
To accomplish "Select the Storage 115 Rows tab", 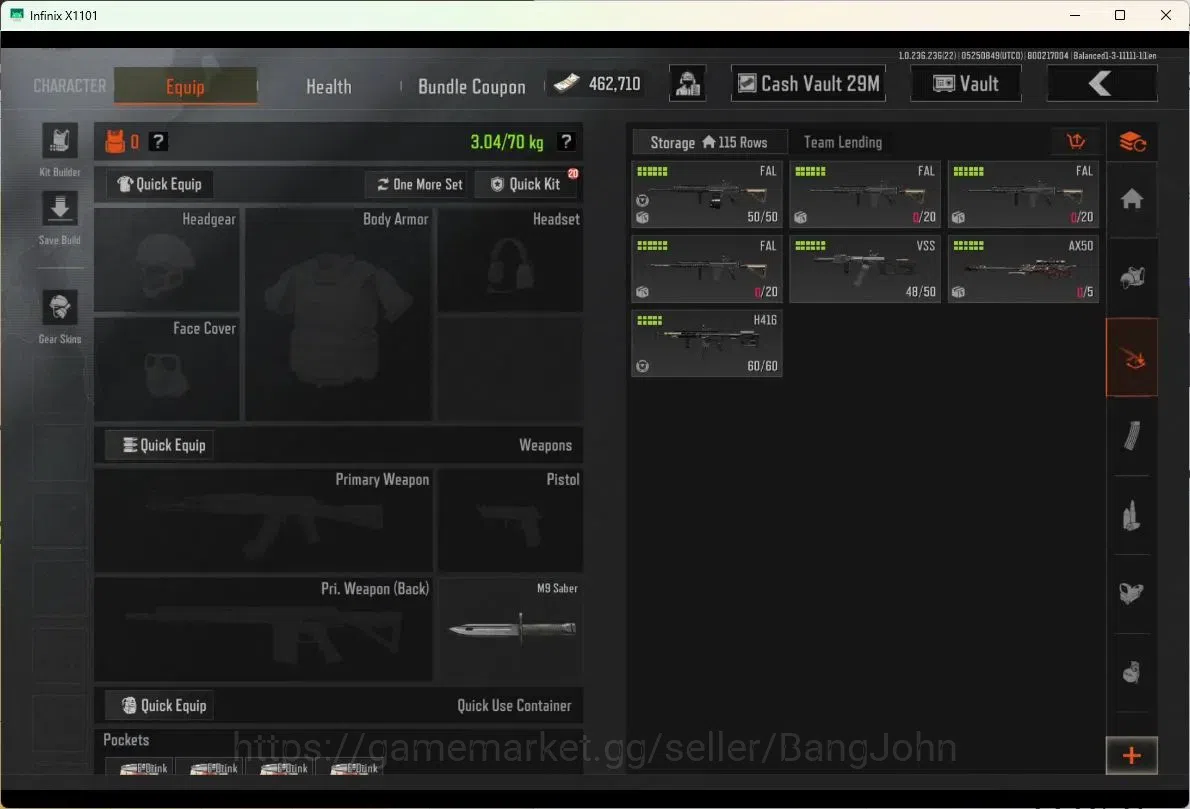I will click(709, 142).
